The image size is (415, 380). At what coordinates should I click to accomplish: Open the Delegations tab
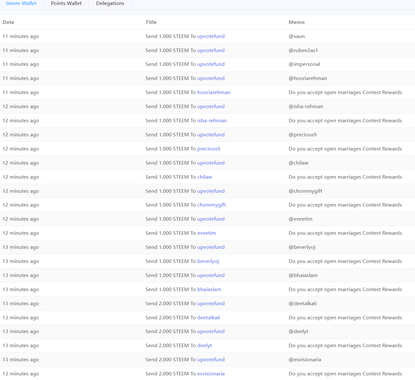pos(110,3)
